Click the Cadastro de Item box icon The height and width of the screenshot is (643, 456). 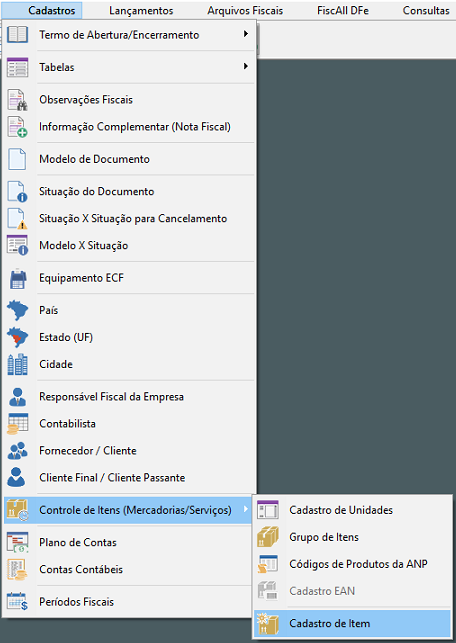[268, 624]
